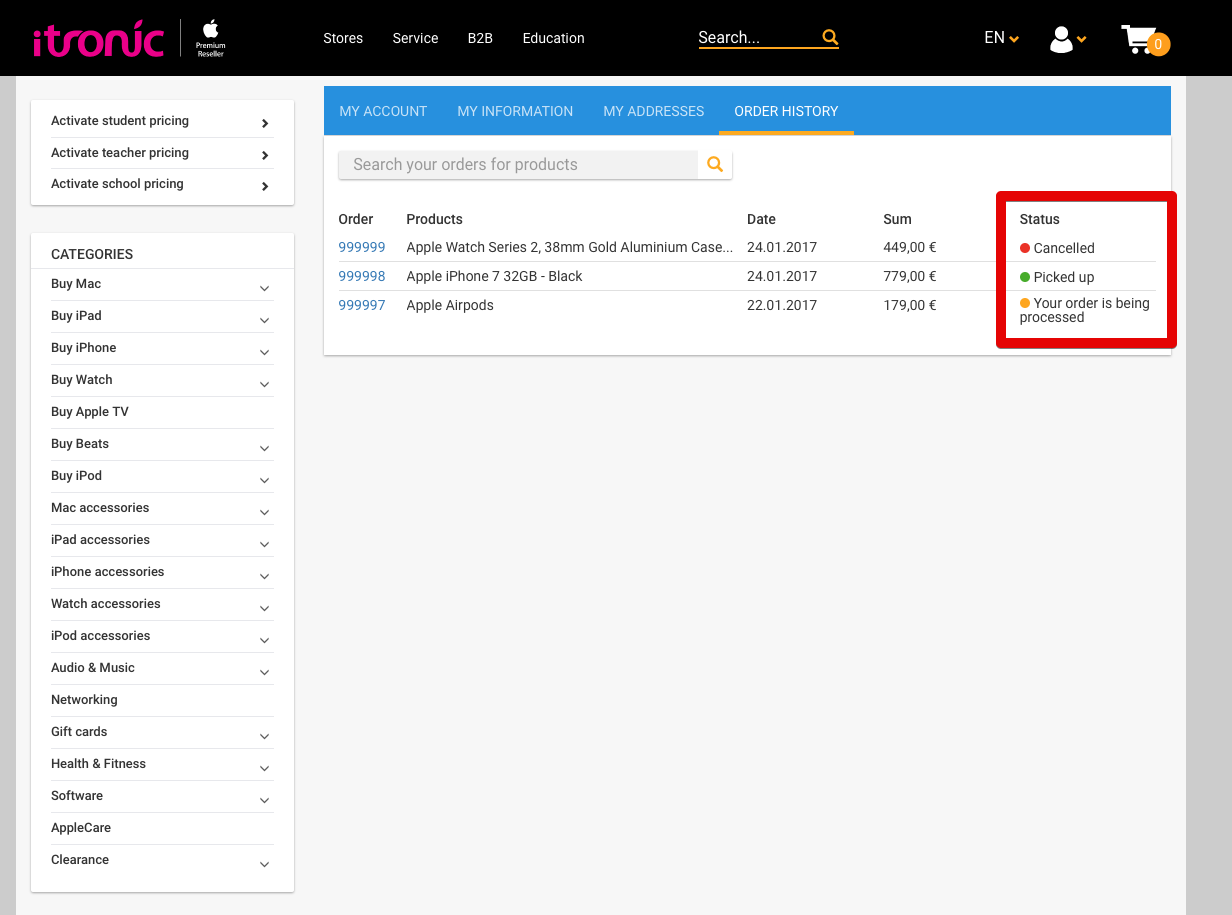Click the Picked up status text
Screen dimensions: 1232x915
coord(1064,277)
